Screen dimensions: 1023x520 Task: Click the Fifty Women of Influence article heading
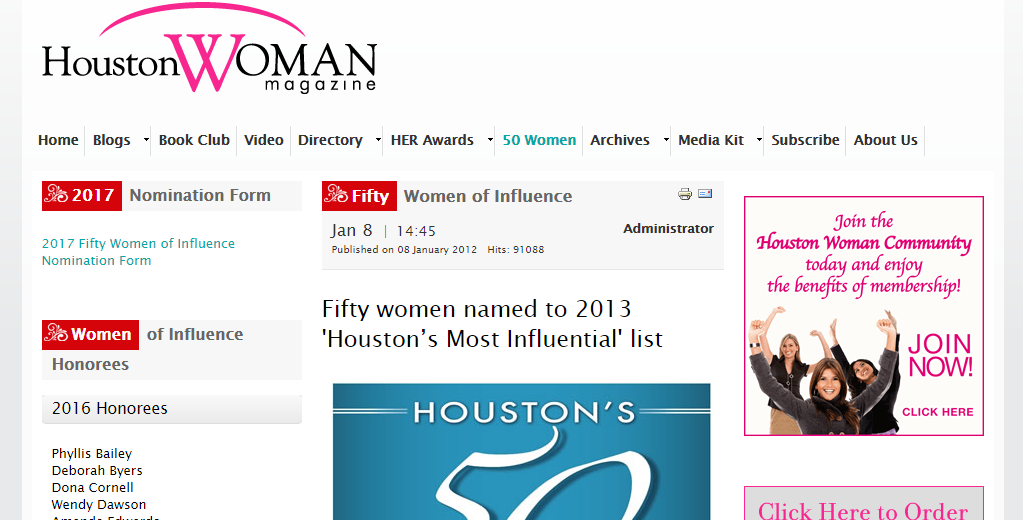(447, 196)
